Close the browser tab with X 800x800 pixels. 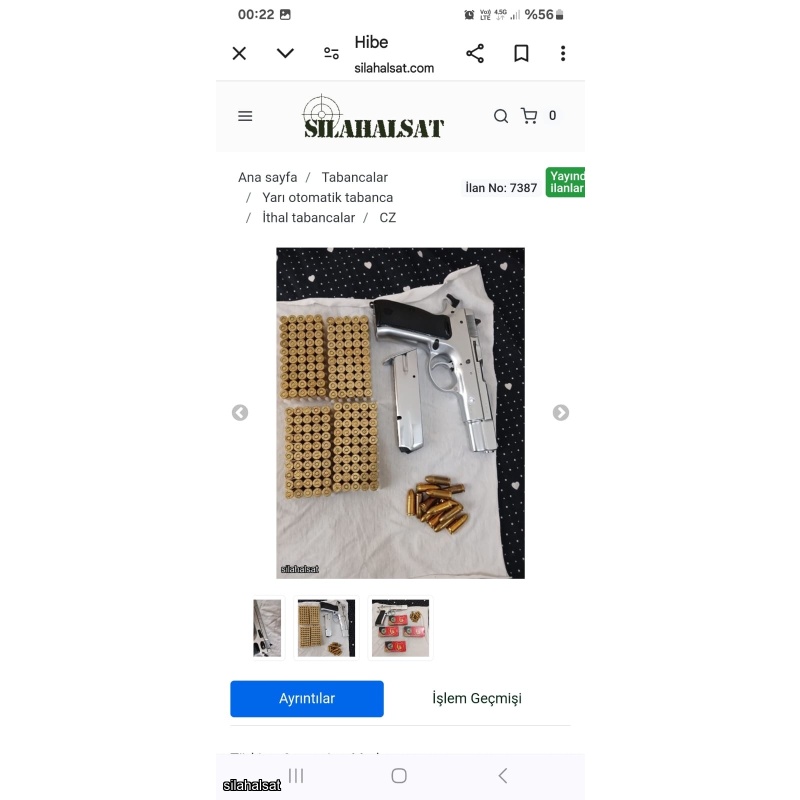tap(239, 54)
